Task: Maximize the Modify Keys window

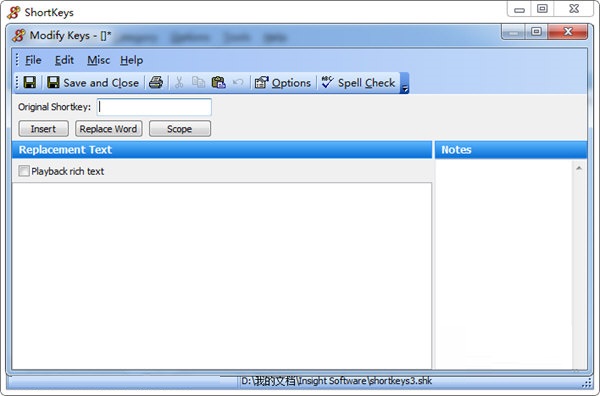Action: click(x=536, y=31)
